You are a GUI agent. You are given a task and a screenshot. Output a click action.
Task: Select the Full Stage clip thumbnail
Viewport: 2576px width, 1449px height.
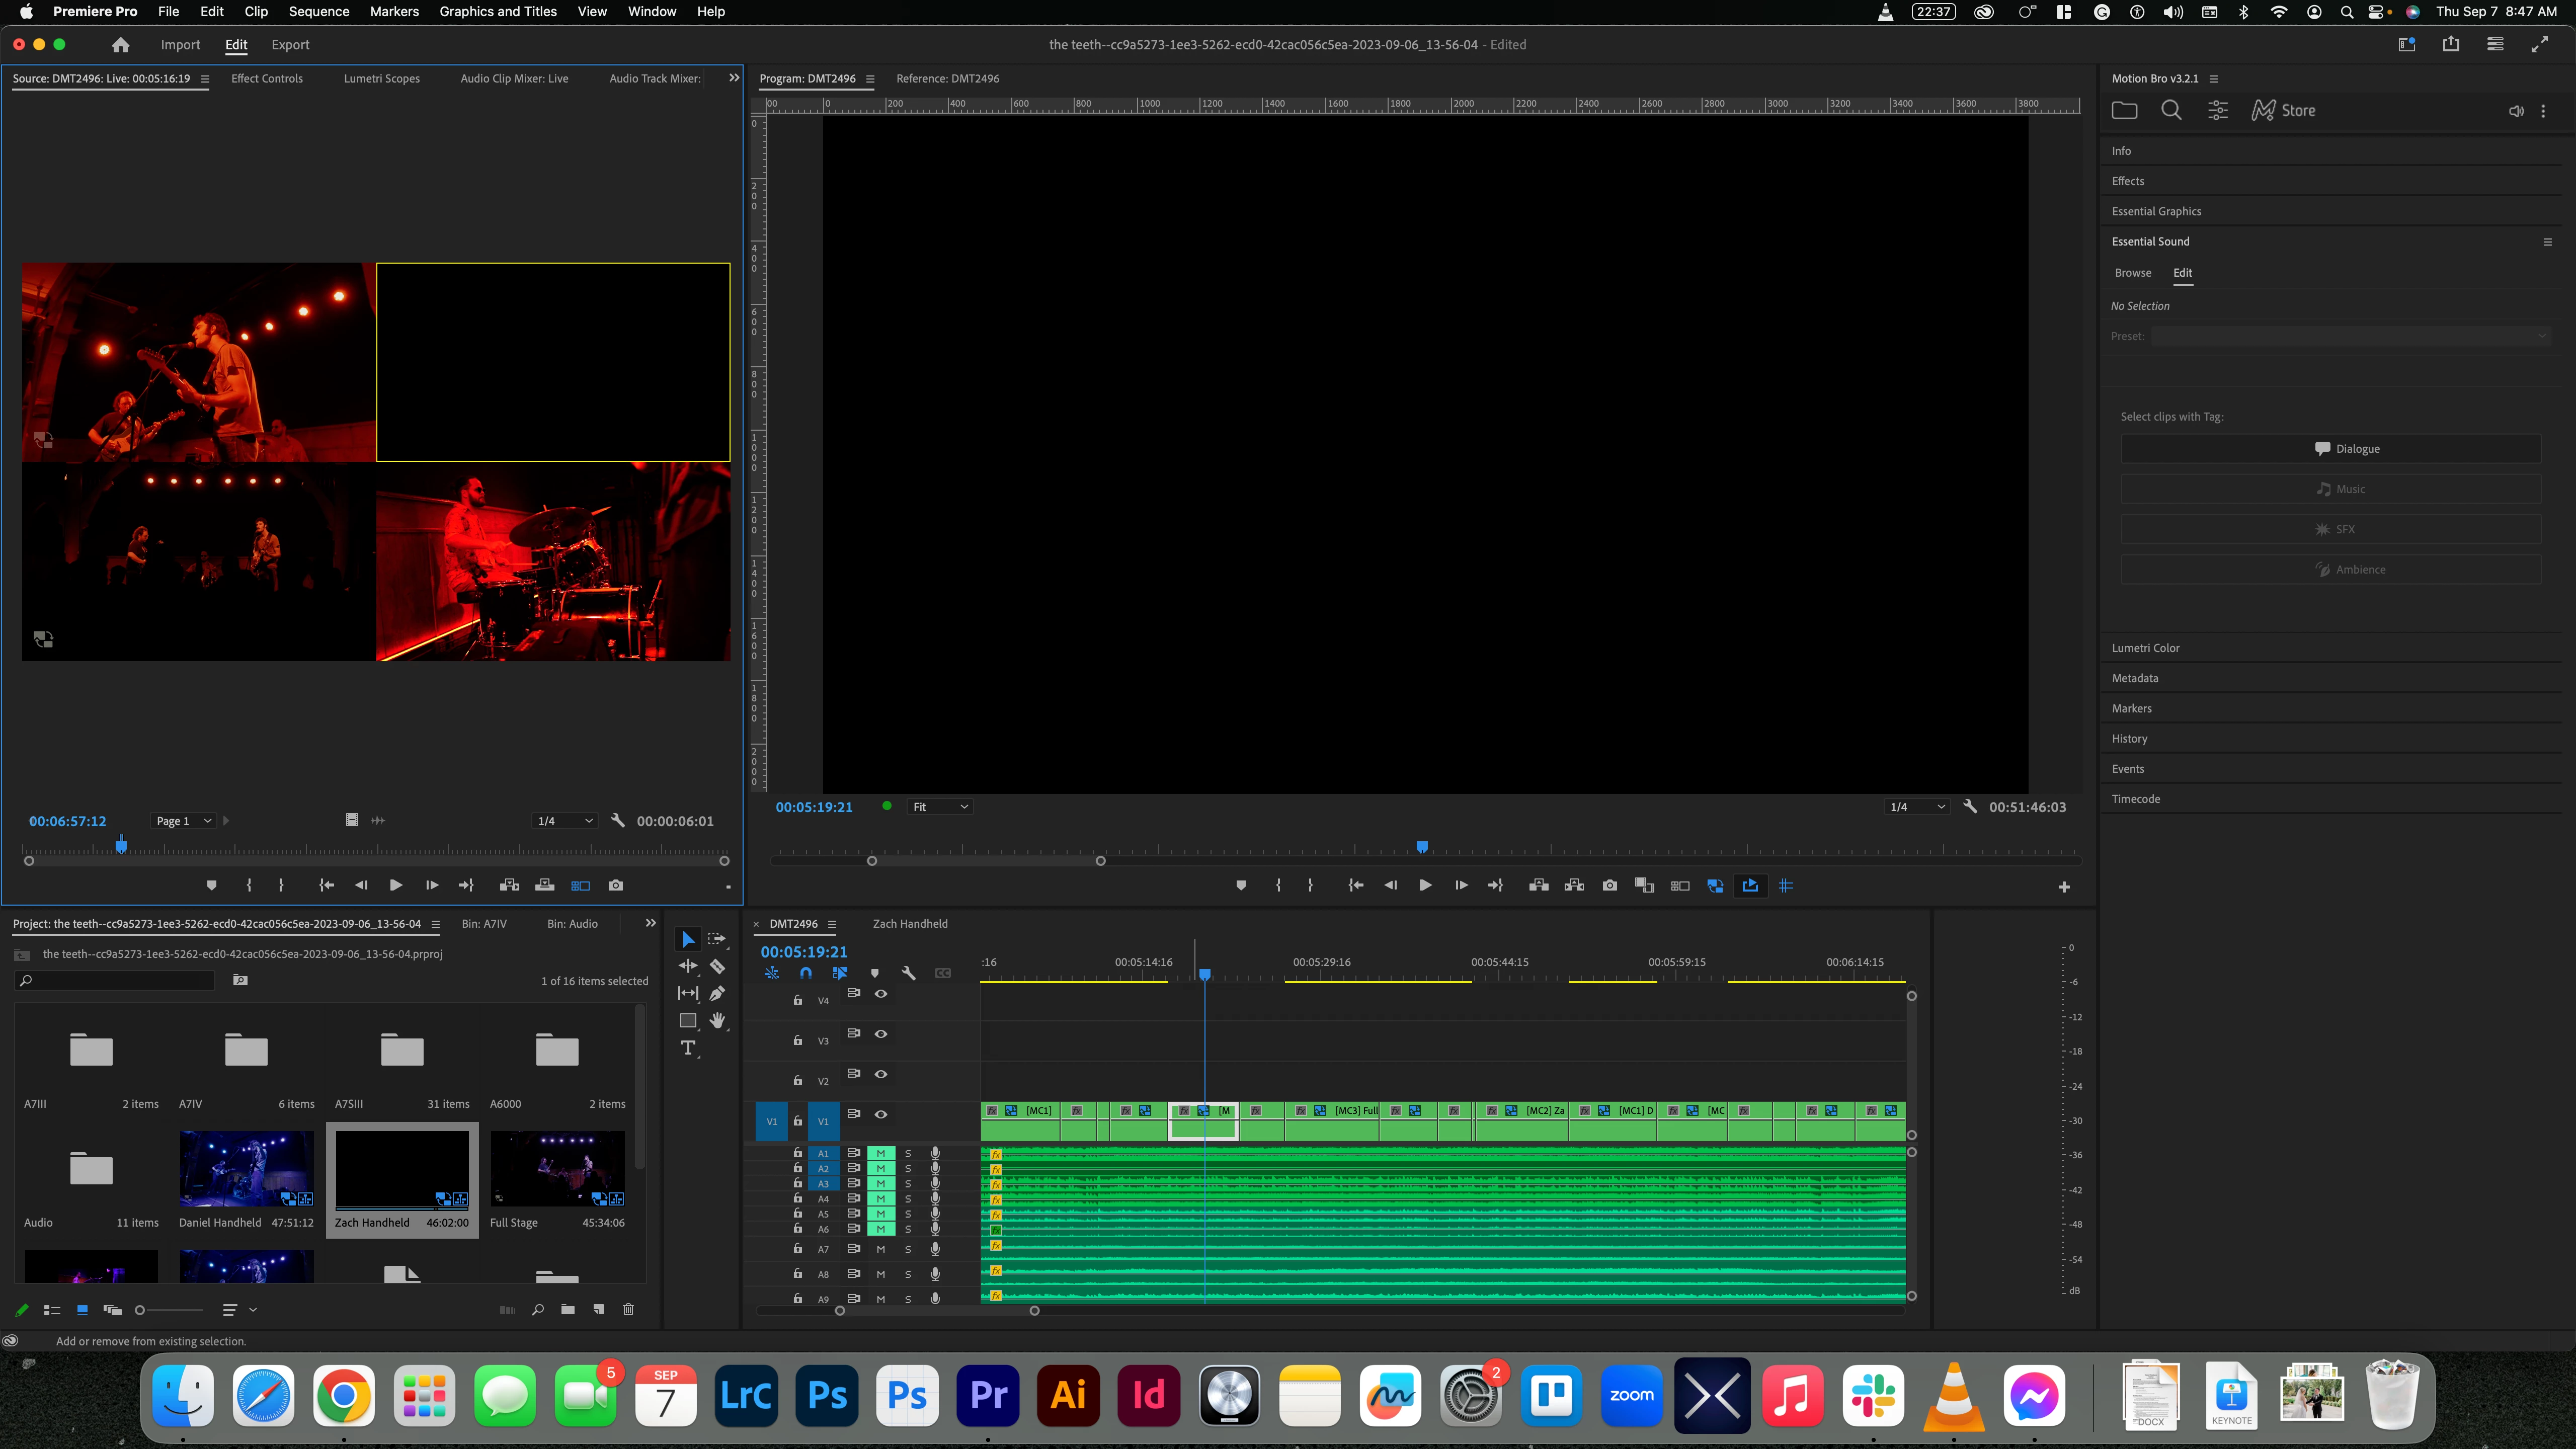click(557, 1168)
